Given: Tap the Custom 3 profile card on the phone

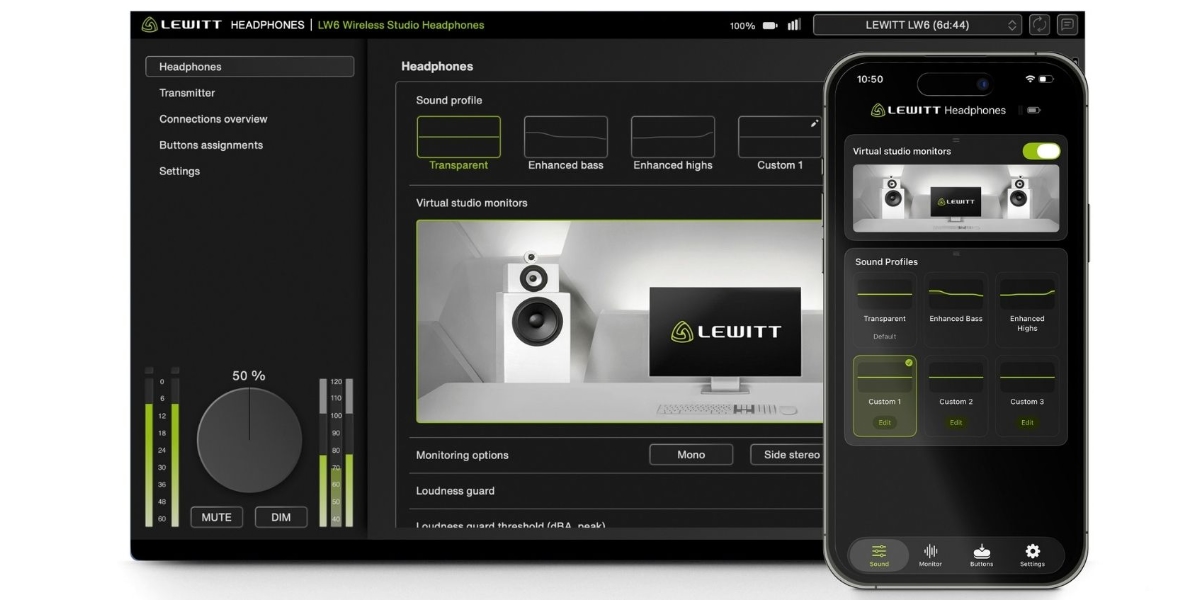Looking at the screenshot, I should pyautogui.click(x=1027, y=395).
